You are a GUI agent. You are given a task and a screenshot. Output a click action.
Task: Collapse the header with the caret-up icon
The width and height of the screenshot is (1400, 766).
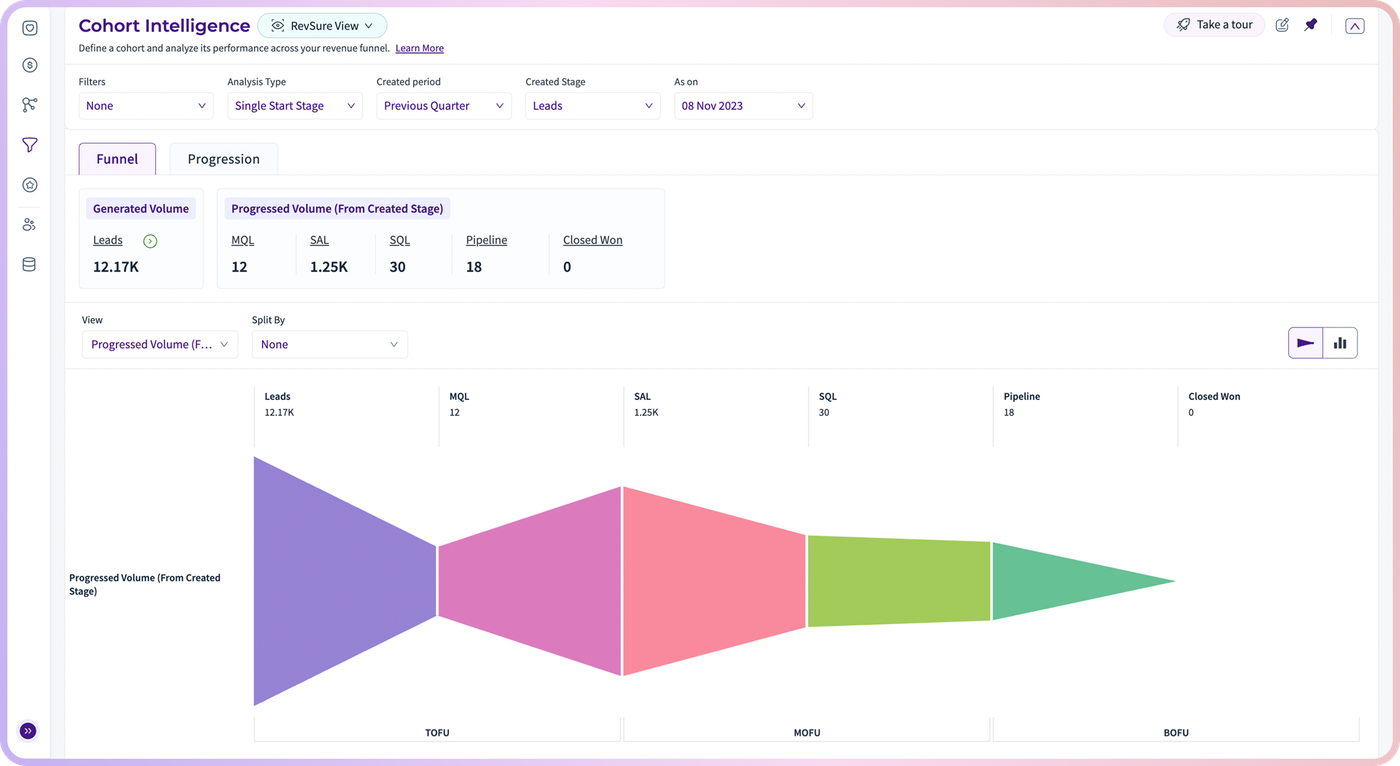point(1355,26)
